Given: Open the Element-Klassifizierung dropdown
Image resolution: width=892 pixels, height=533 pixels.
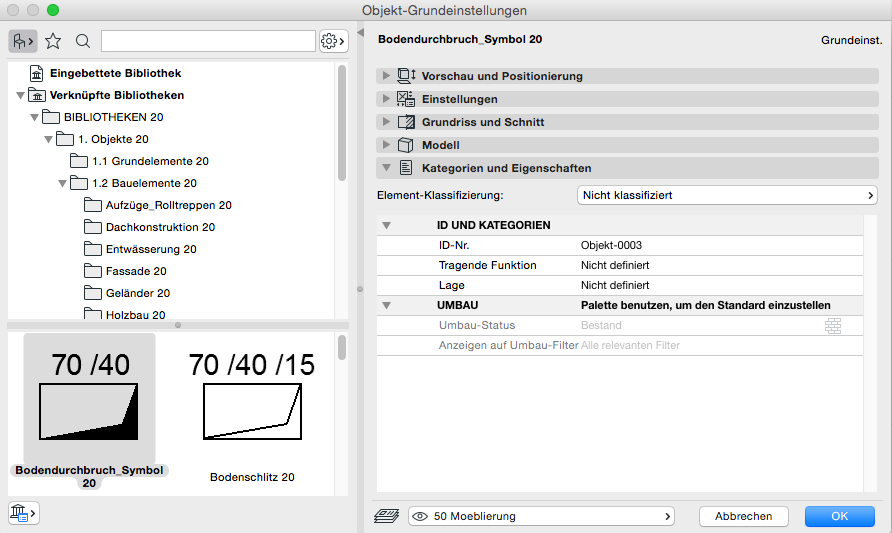Looking at the screenshot, I should coord(727,195).
